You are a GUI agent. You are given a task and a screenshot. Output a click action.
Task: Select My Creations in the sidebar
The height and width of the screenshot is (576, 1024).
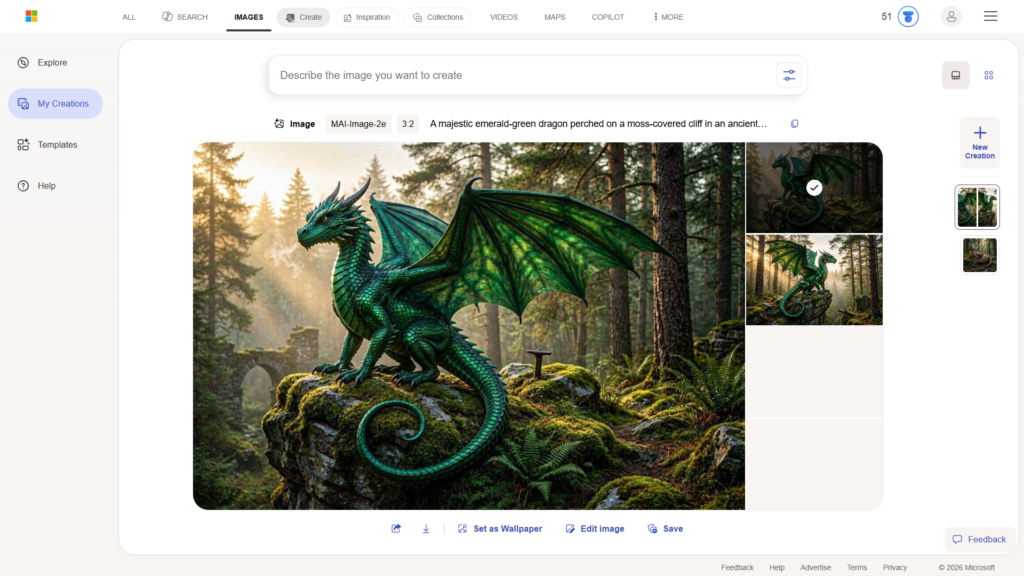pyautogui.click(x=56, y=104)
